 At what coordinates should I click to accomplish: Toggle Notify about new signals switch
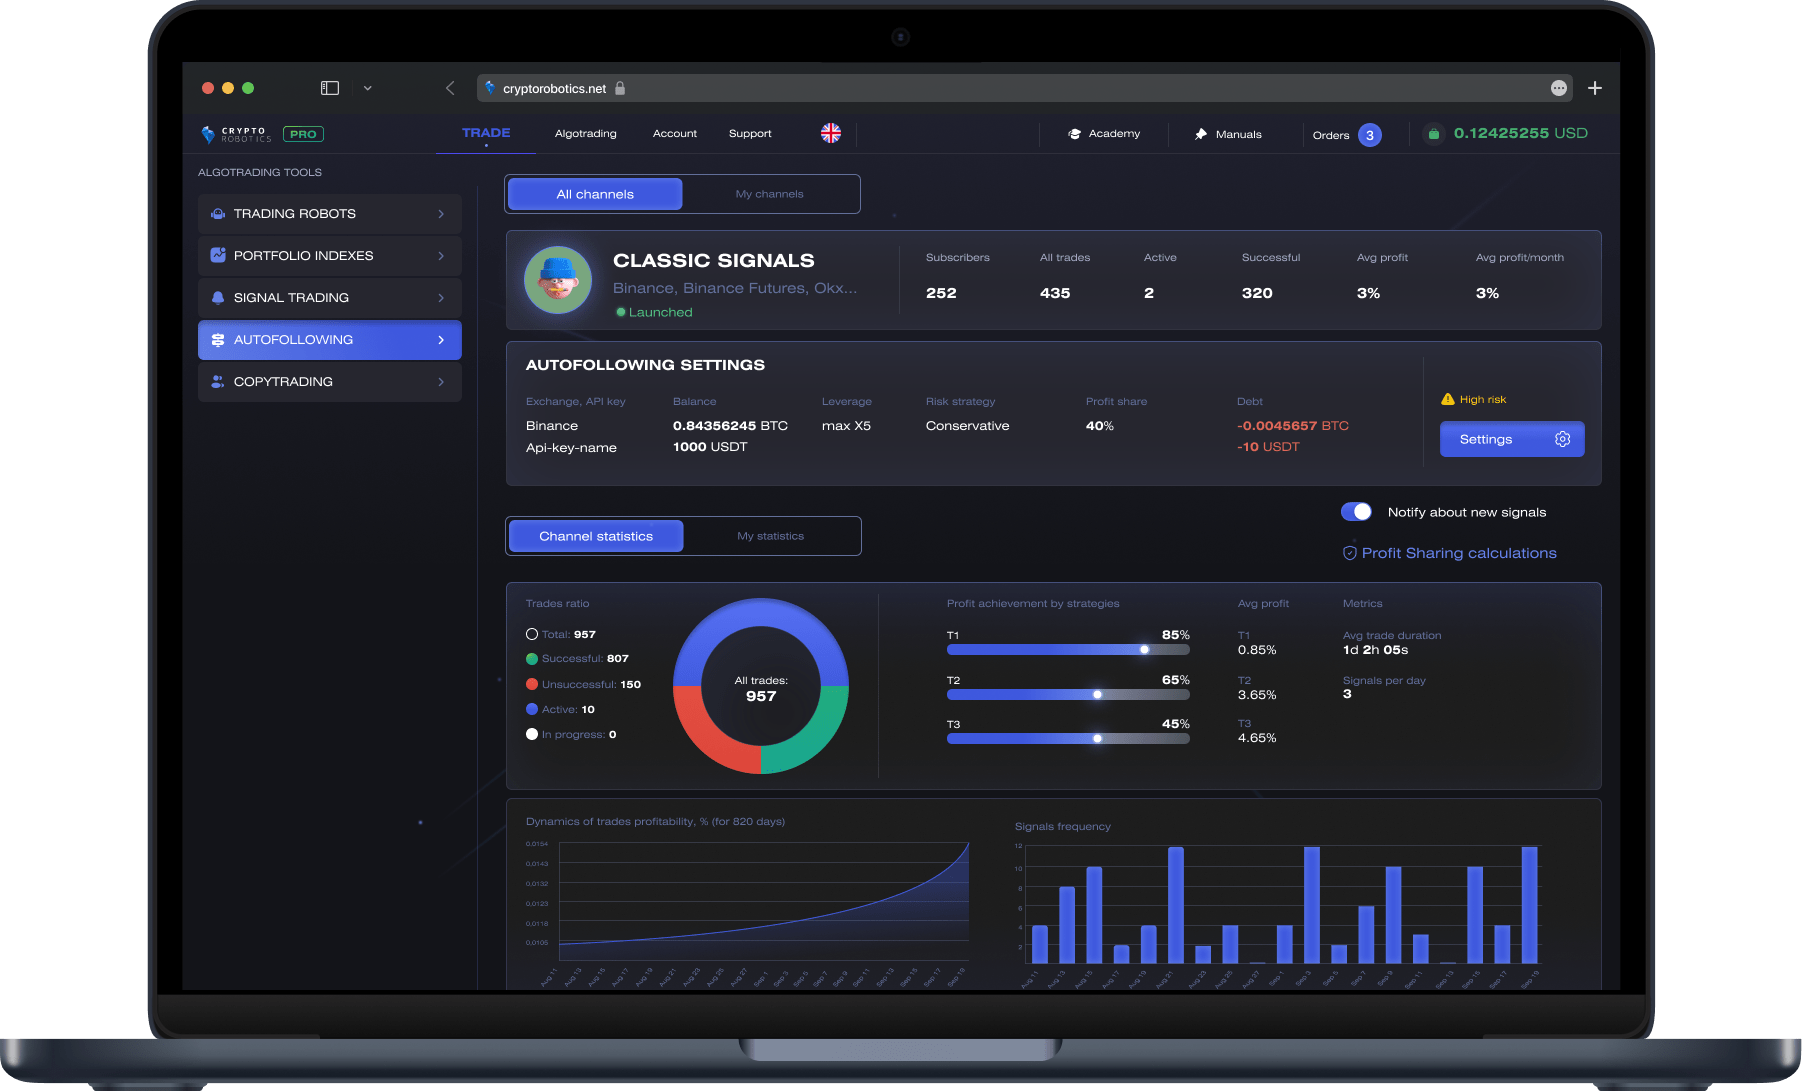click(x=1356, y=512)
